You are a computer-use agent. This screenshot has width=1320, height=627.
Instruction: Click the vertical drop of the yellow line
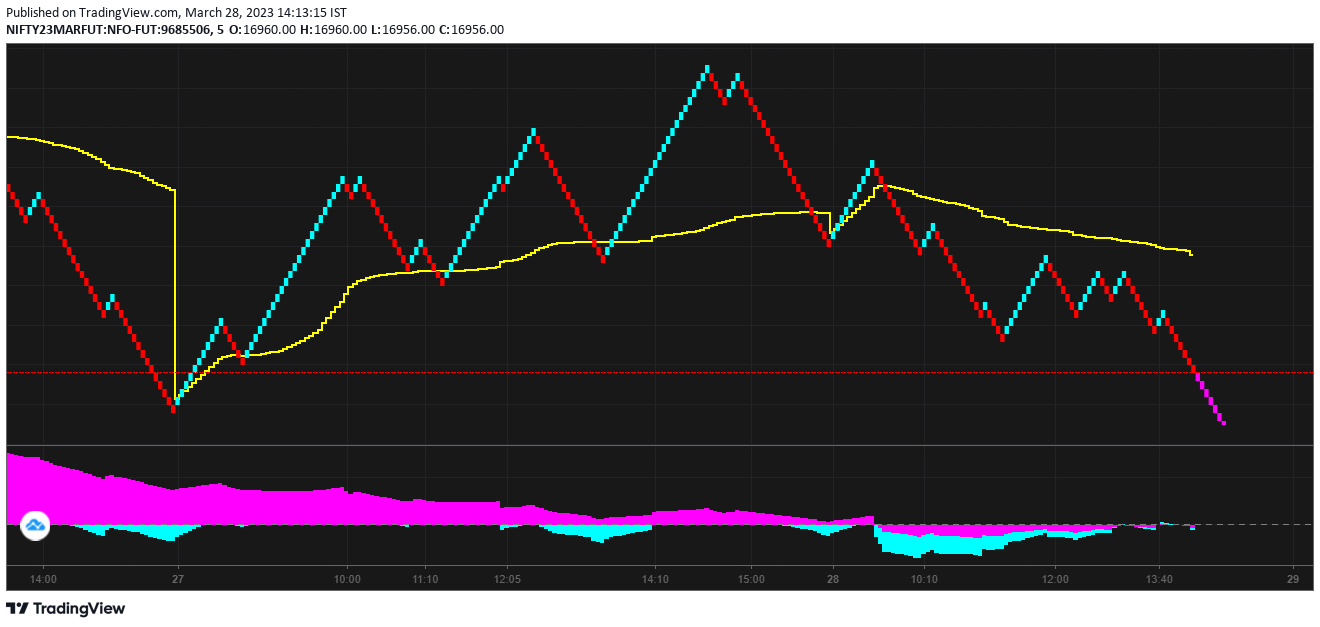[x=175, y=290]
